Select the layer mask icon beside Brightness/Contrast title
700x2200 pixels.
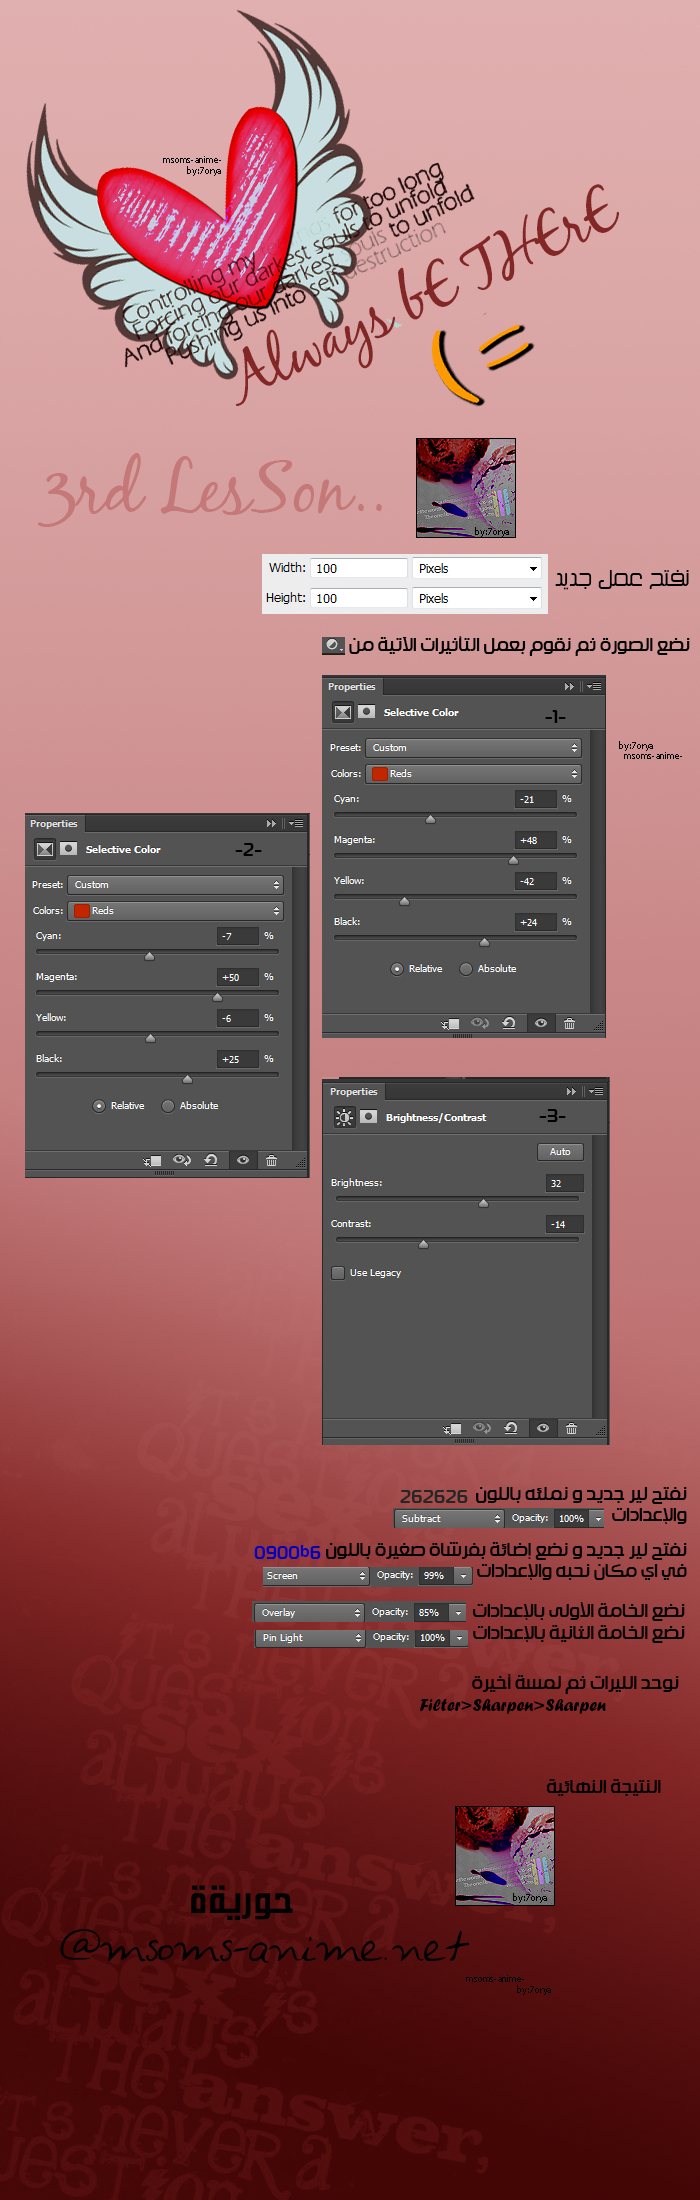(369, 1117)
